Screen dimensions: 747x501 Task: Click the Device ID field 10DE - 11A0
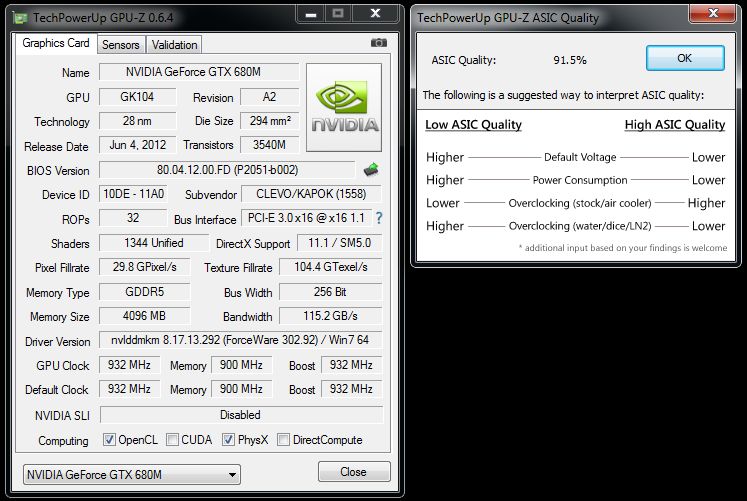[133, 194]
